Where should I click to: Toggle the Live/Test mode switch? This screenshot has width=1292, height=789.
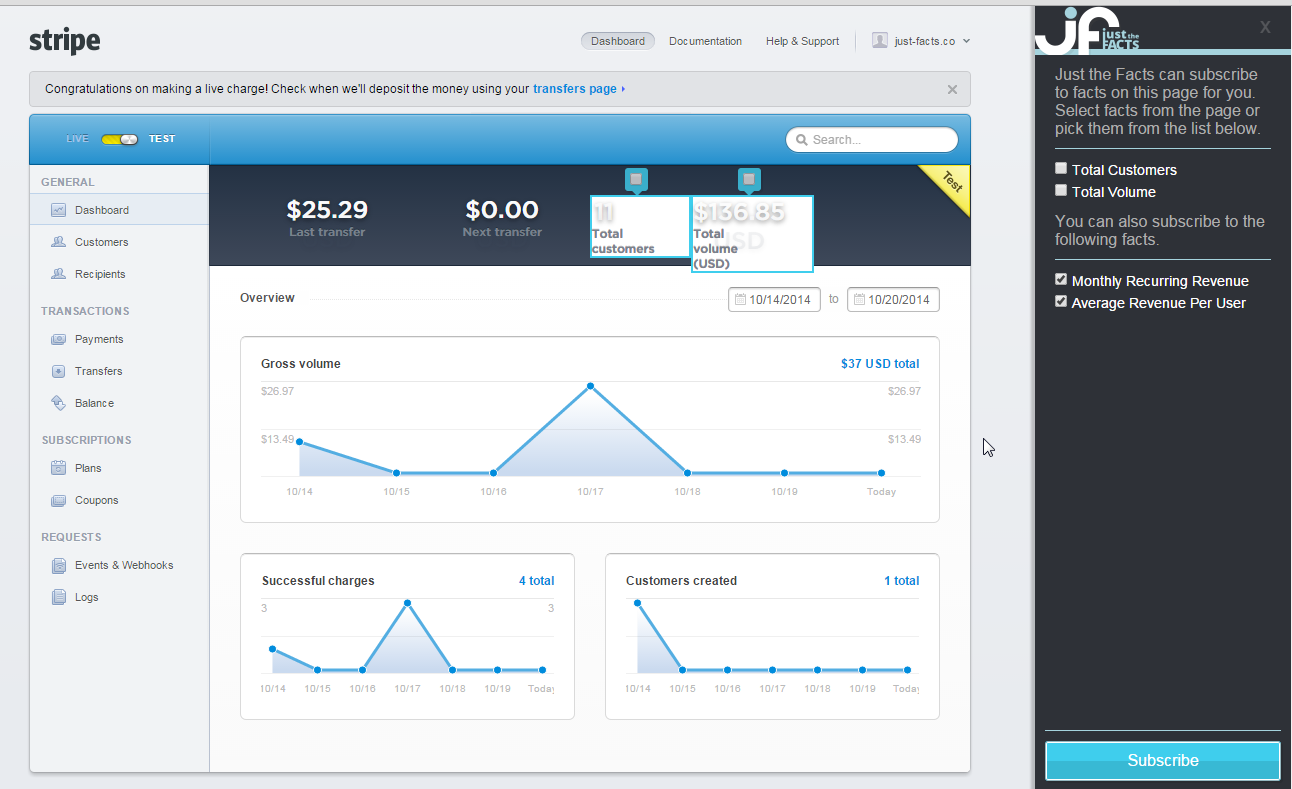[x=119, y=139]
